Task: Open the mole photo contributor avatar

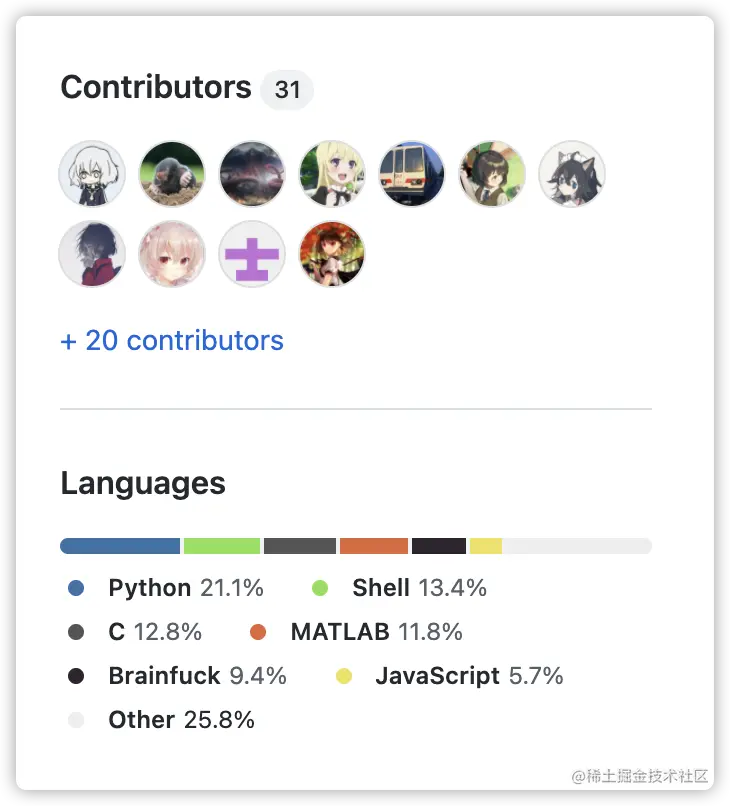Action: (172, 174)
